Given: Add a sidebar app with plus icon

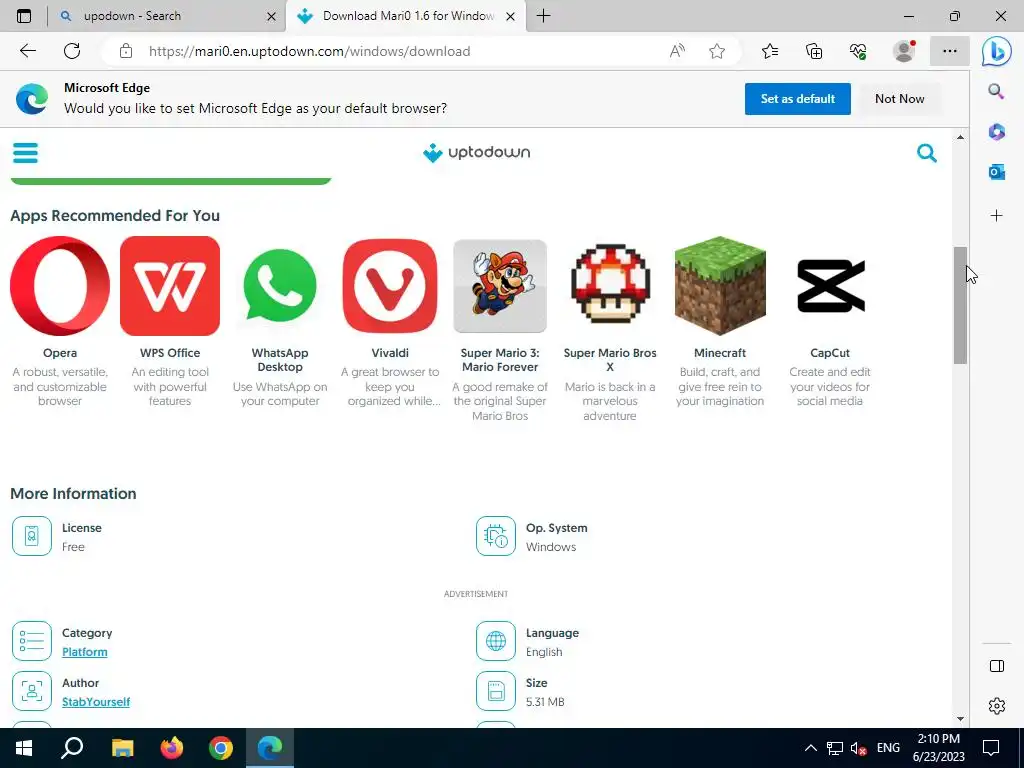Looking at the screenshot, I should click(x=997, y=216).
